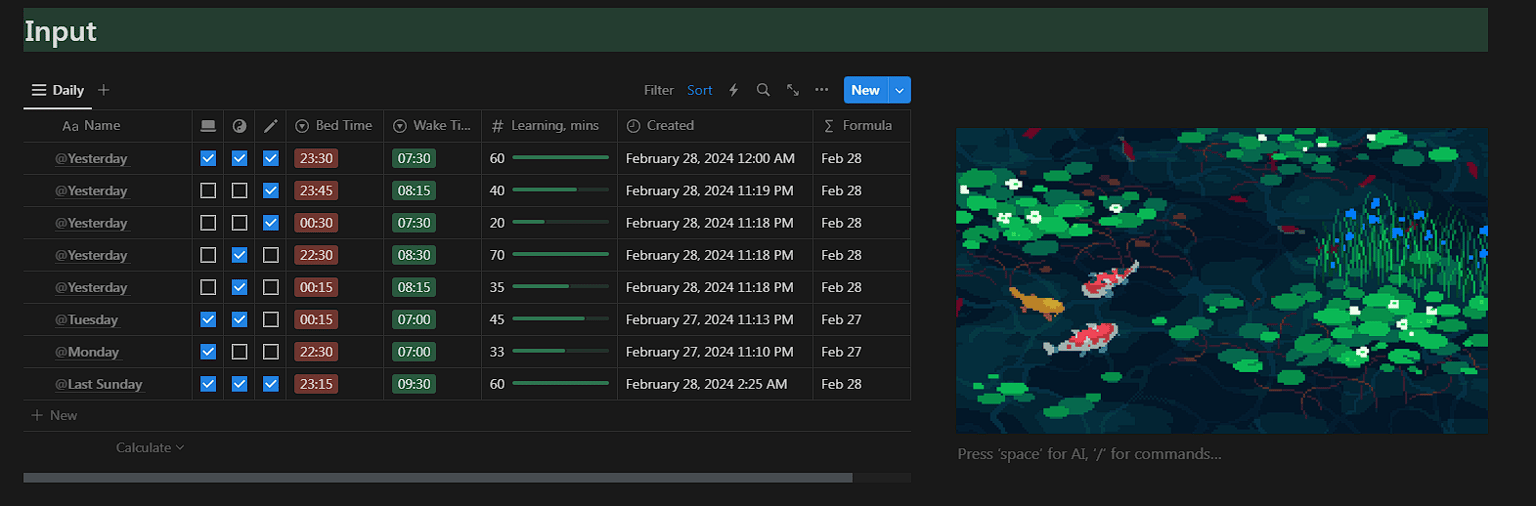
Task: Open the @Monday page link
Action: pos(87,352)
